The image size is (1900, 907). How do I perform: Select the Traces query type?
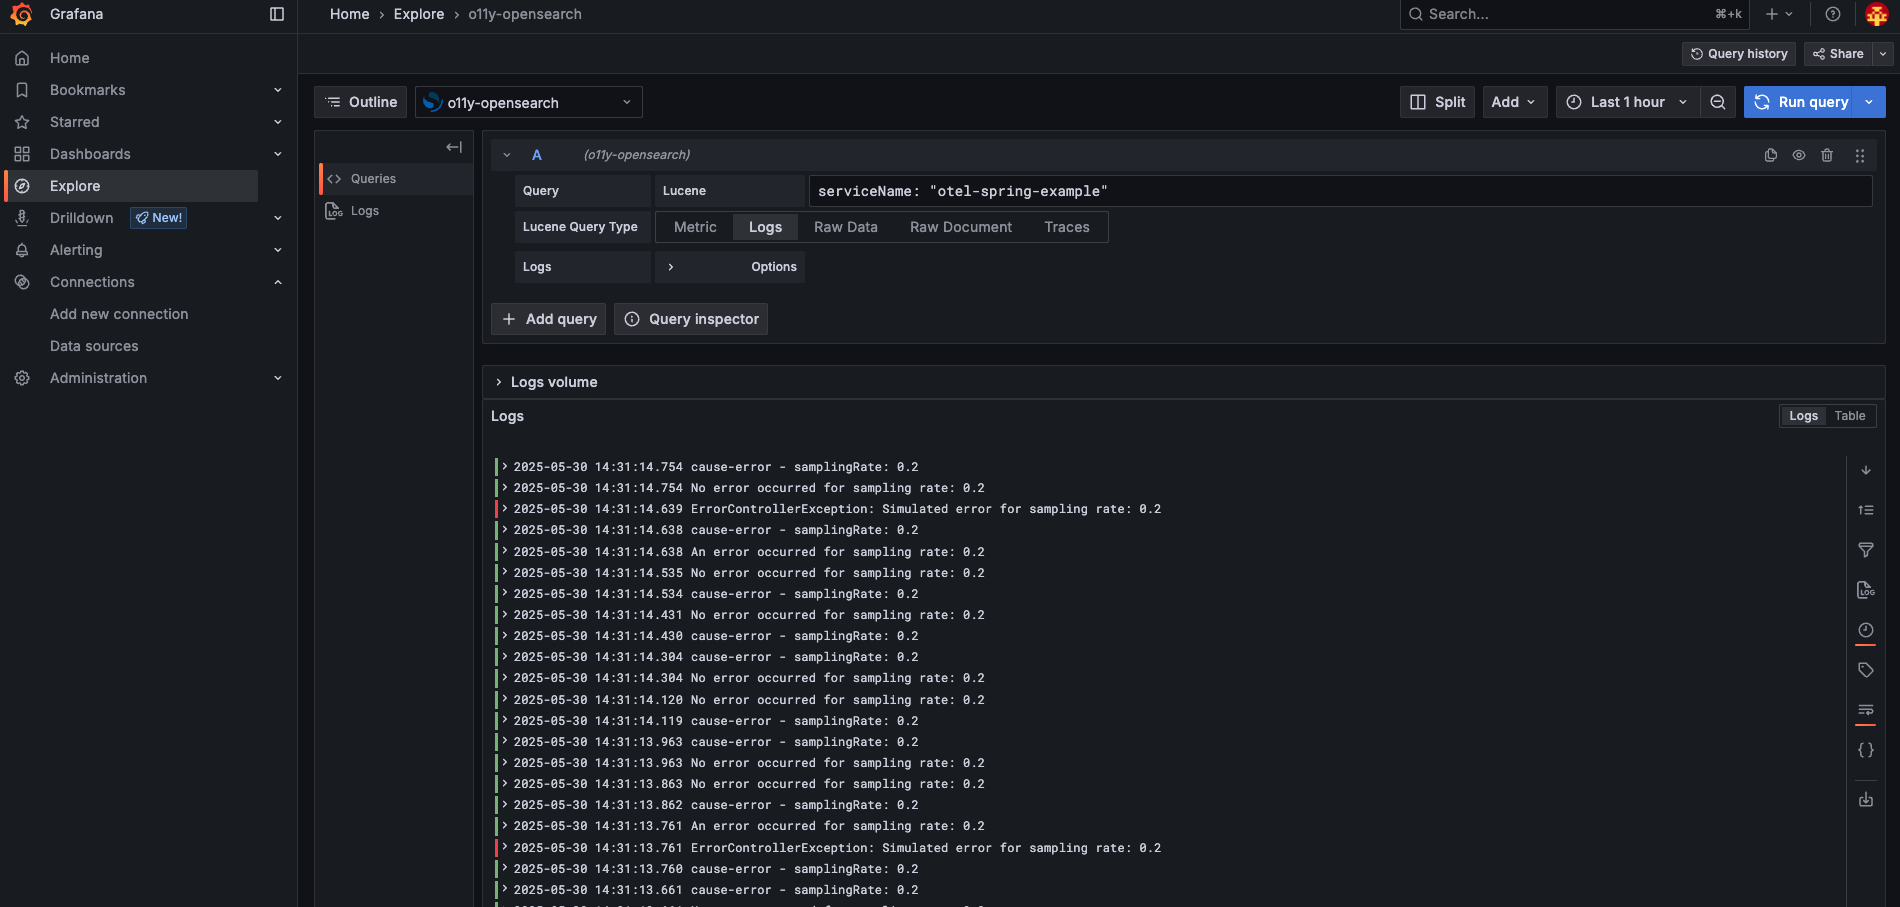1067,227
